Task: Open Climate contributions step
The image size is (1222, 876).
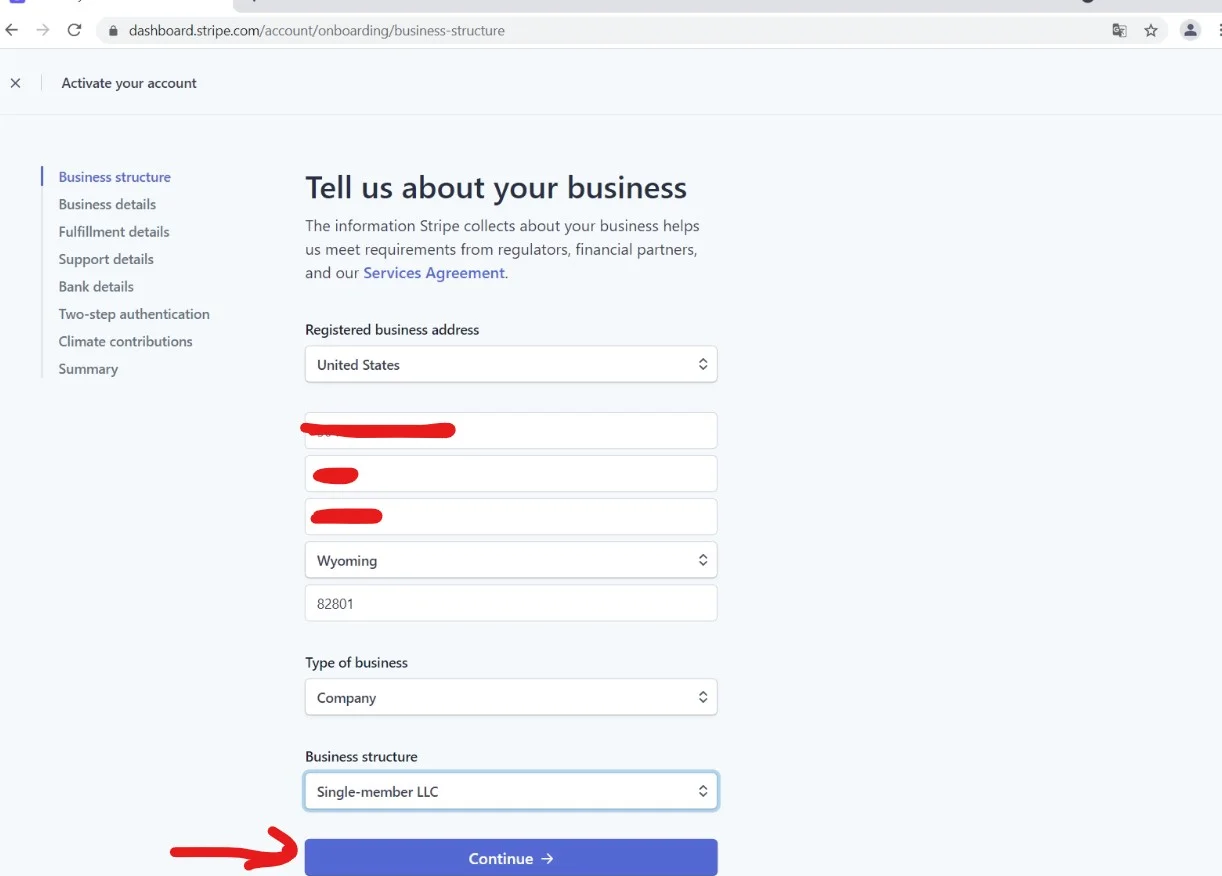Action: coord(125,341)
